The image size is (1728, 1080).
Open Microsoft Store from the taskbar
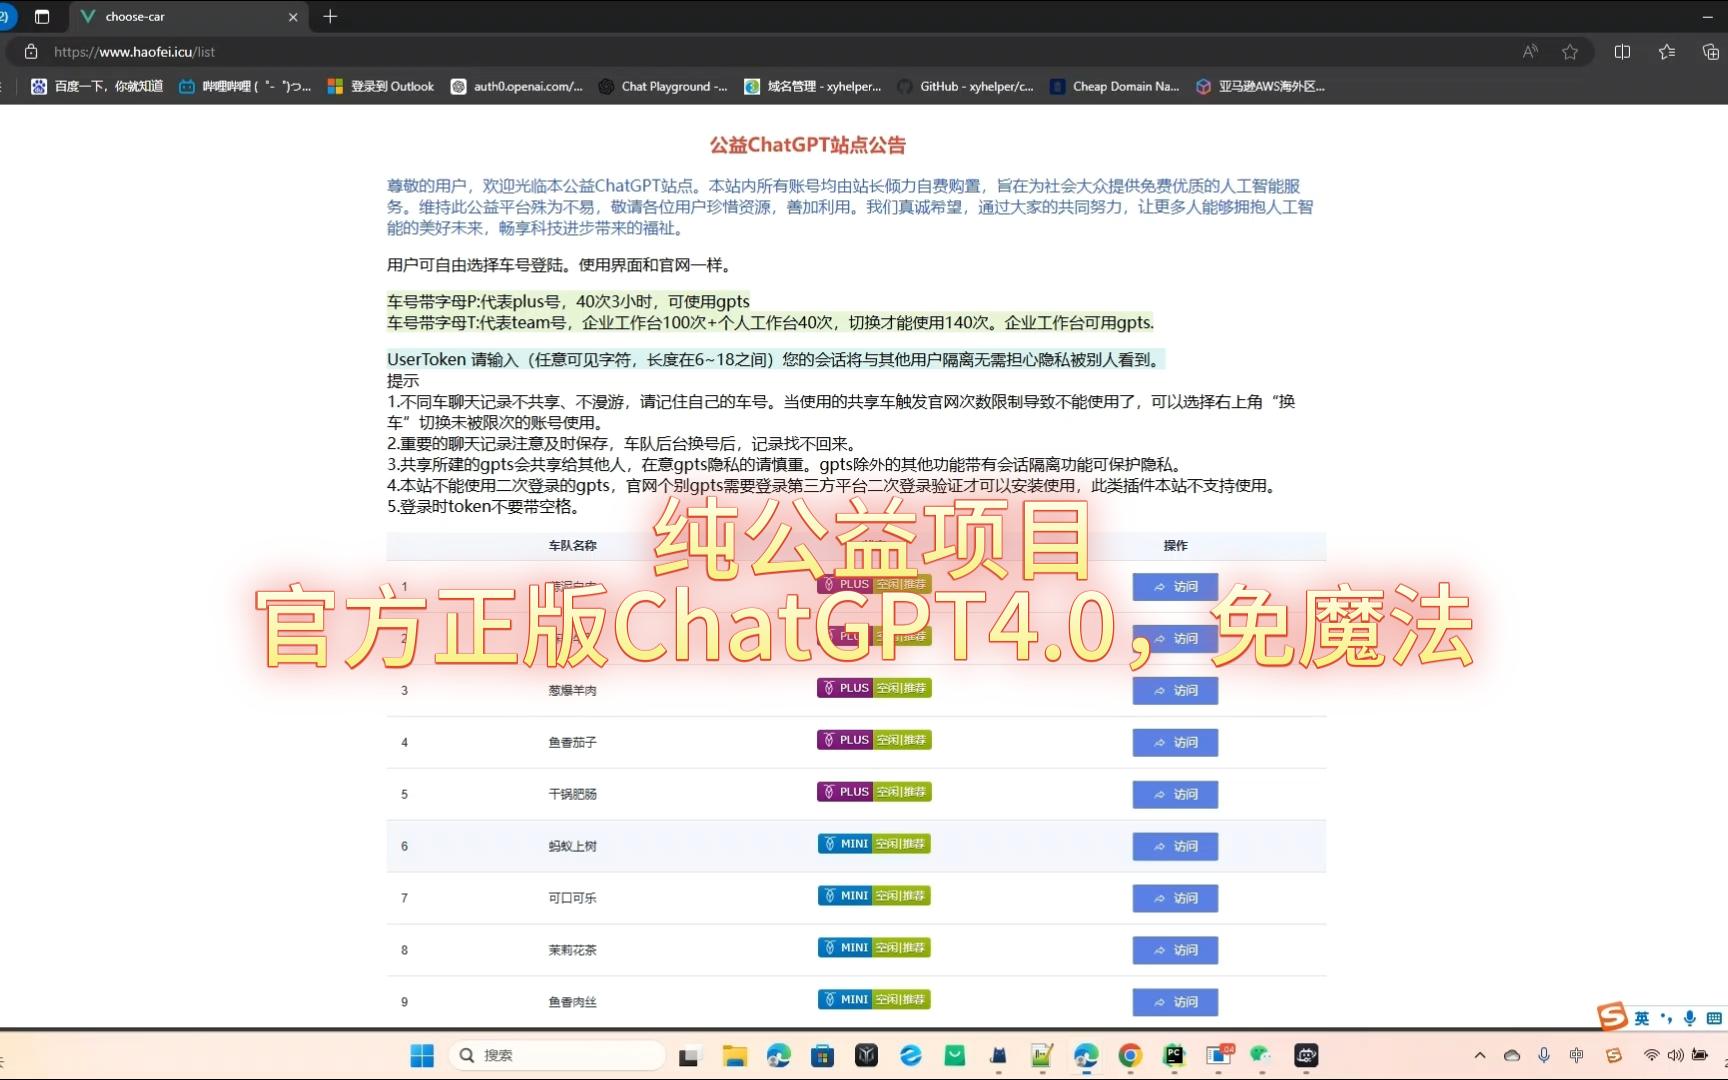[x=822, y=1056]
